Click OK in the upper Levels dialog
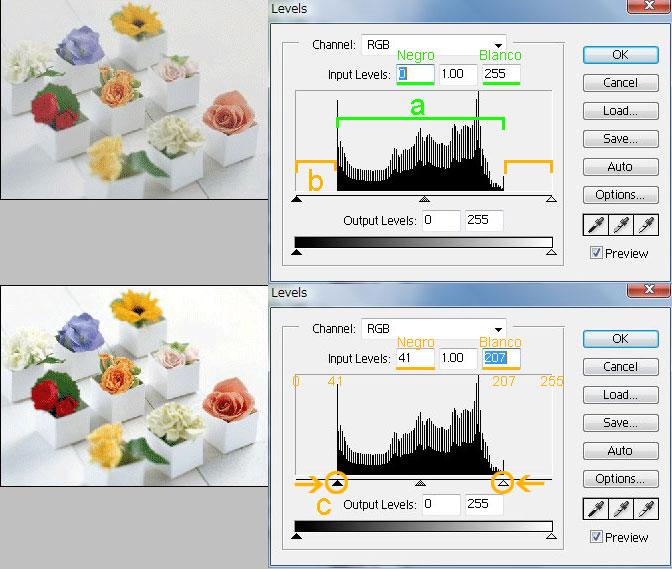 click(621, 55)
